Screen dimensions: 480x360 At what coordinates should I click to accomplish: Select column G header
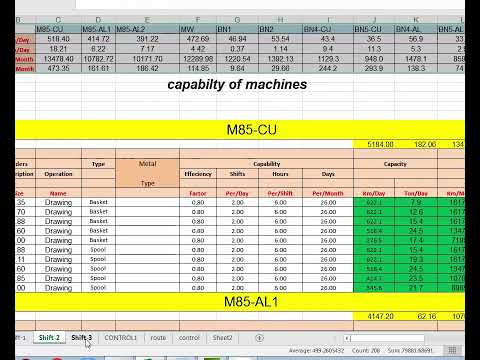click(237, 20)
